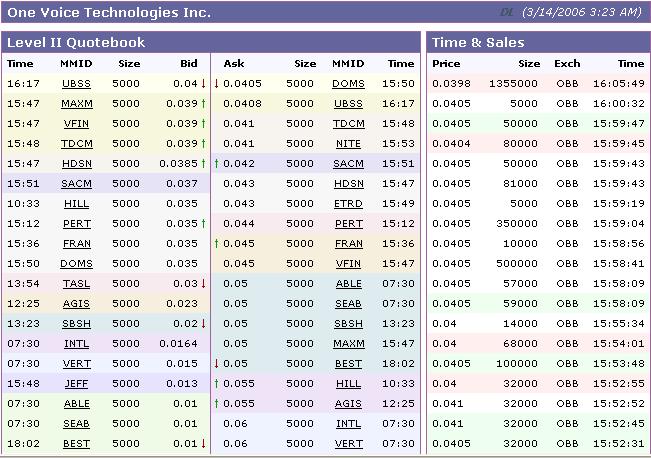Open TDCM link at 0.041 ask
The height and width of the screenshot is (458, 651).
(349, 123)
